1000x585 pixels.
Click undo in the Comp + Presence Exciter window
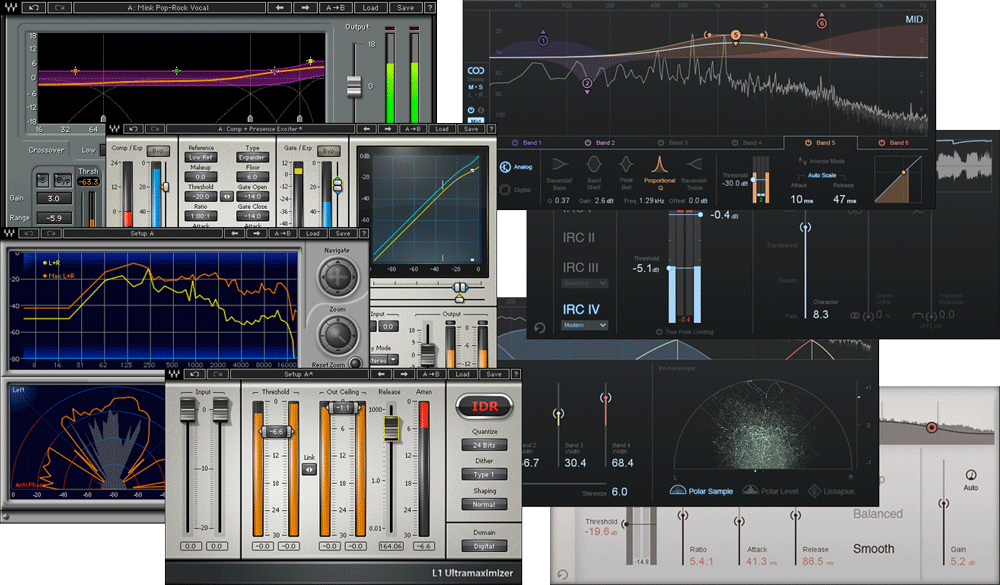133,129
